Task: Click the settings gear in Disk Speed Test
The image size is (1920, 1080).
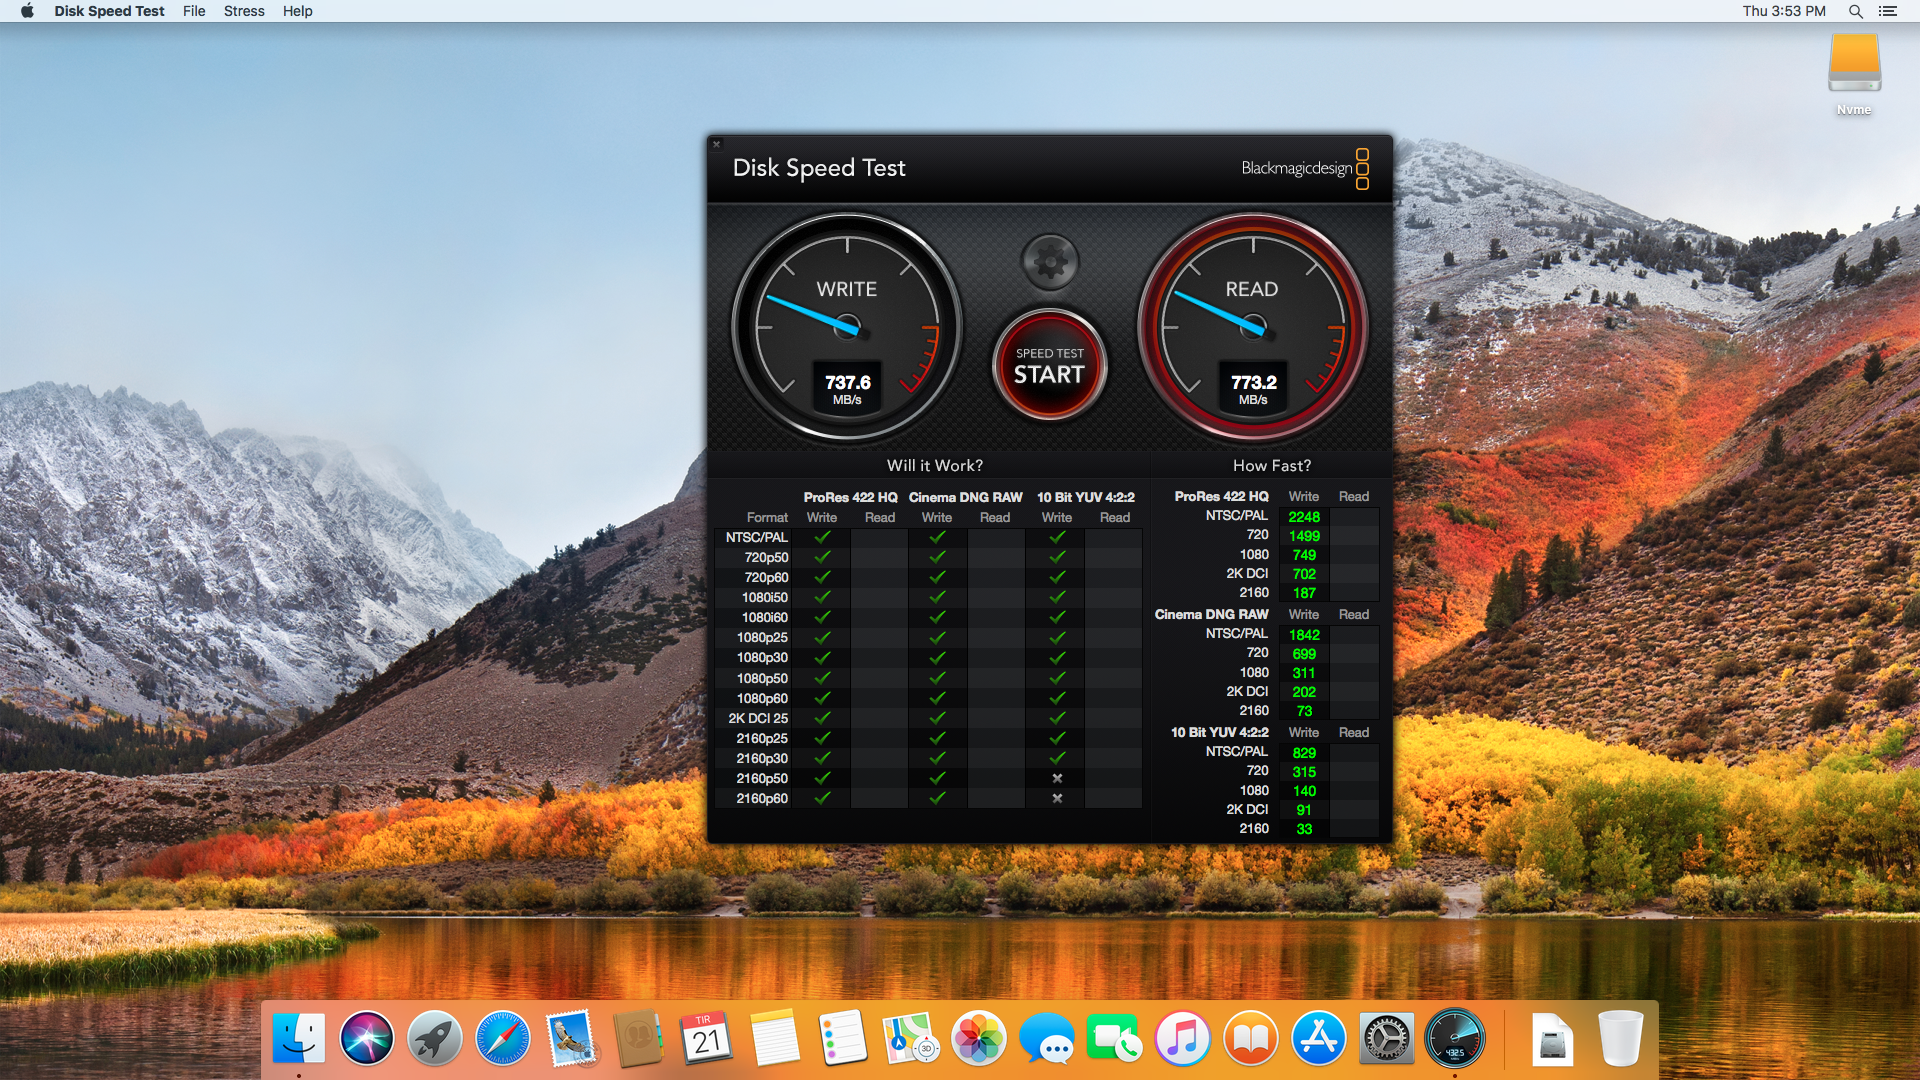Action: point(1049,262)
